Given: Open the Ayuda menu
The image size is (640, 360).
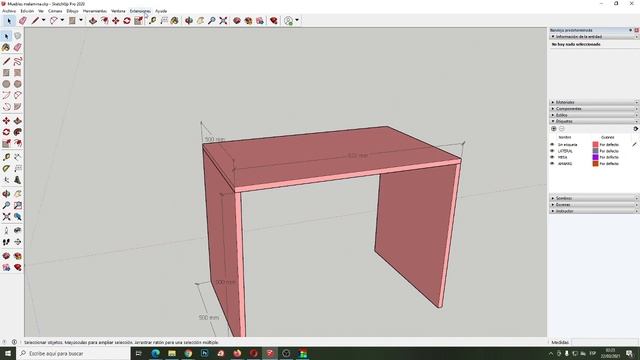Looking at the screenshot, I should click(x=161, y=11).
